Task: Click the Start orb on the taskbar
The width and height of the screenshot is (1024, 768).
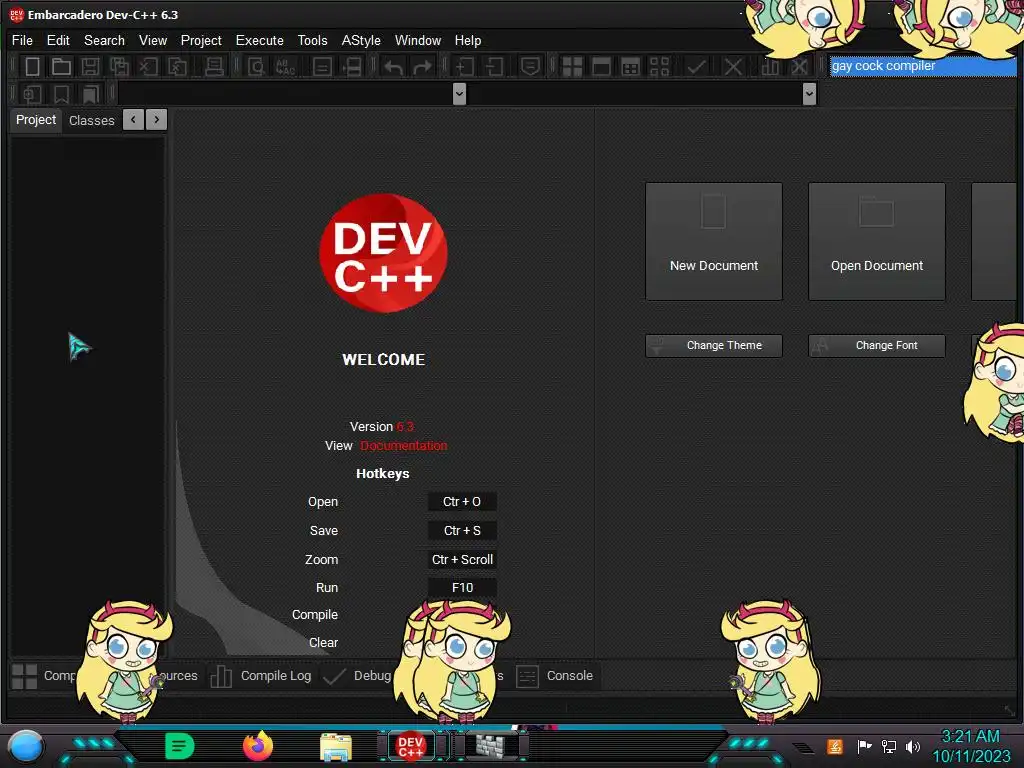Action: coord(26,746)
